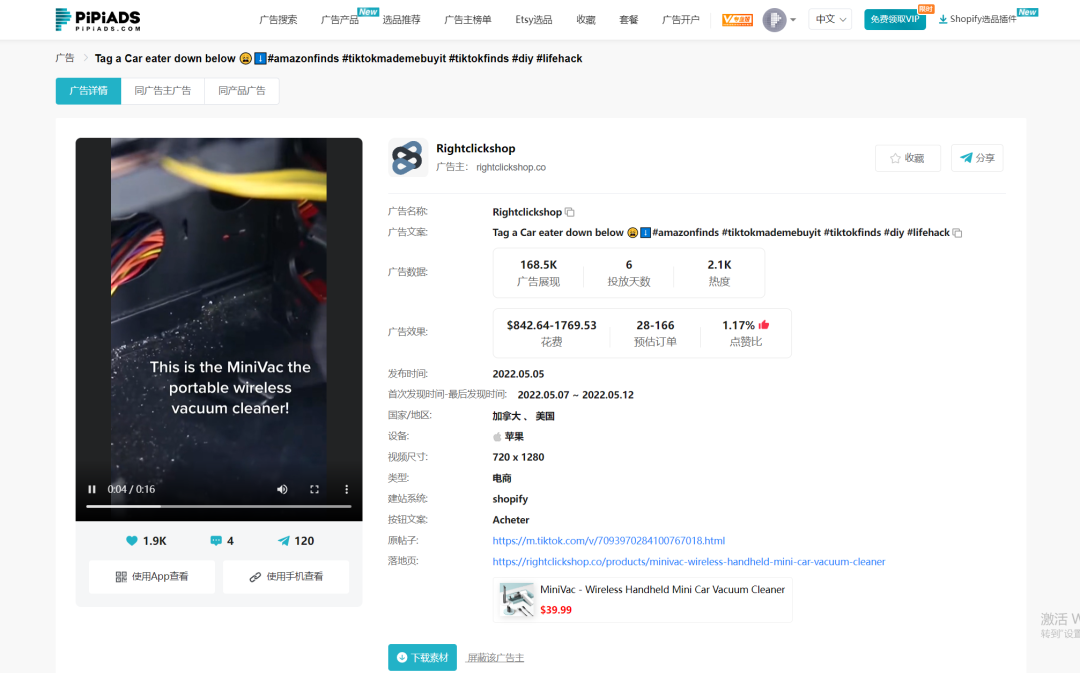Open 广告开户 in the navigation

click(x=681, y=19)
